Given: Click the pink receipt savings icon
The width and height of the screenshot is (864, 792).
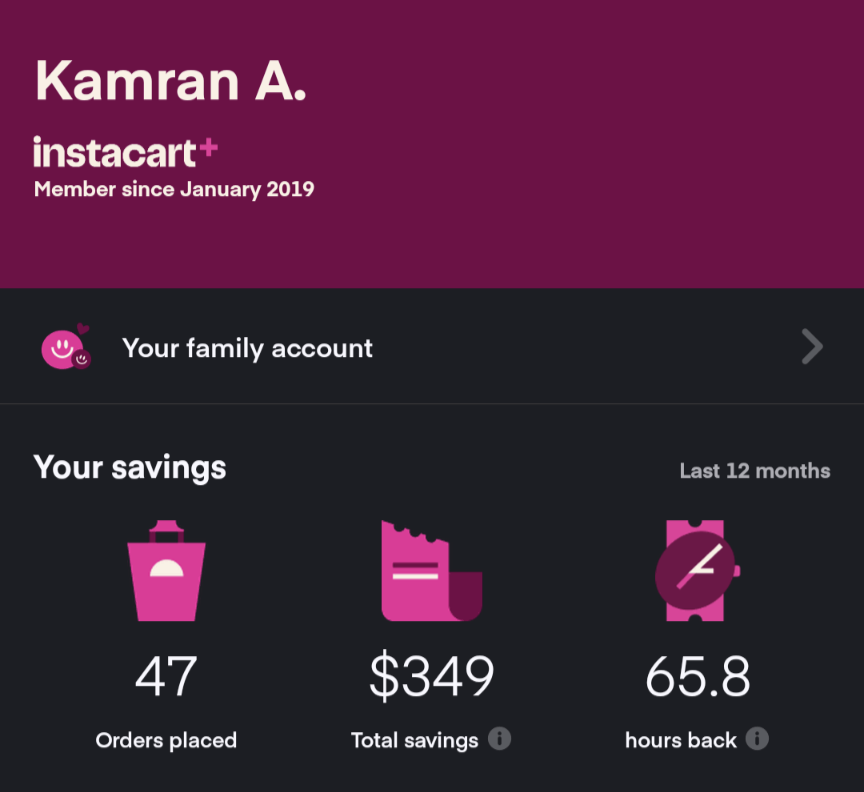Looking at the screenshot, I should coord(431,570).
